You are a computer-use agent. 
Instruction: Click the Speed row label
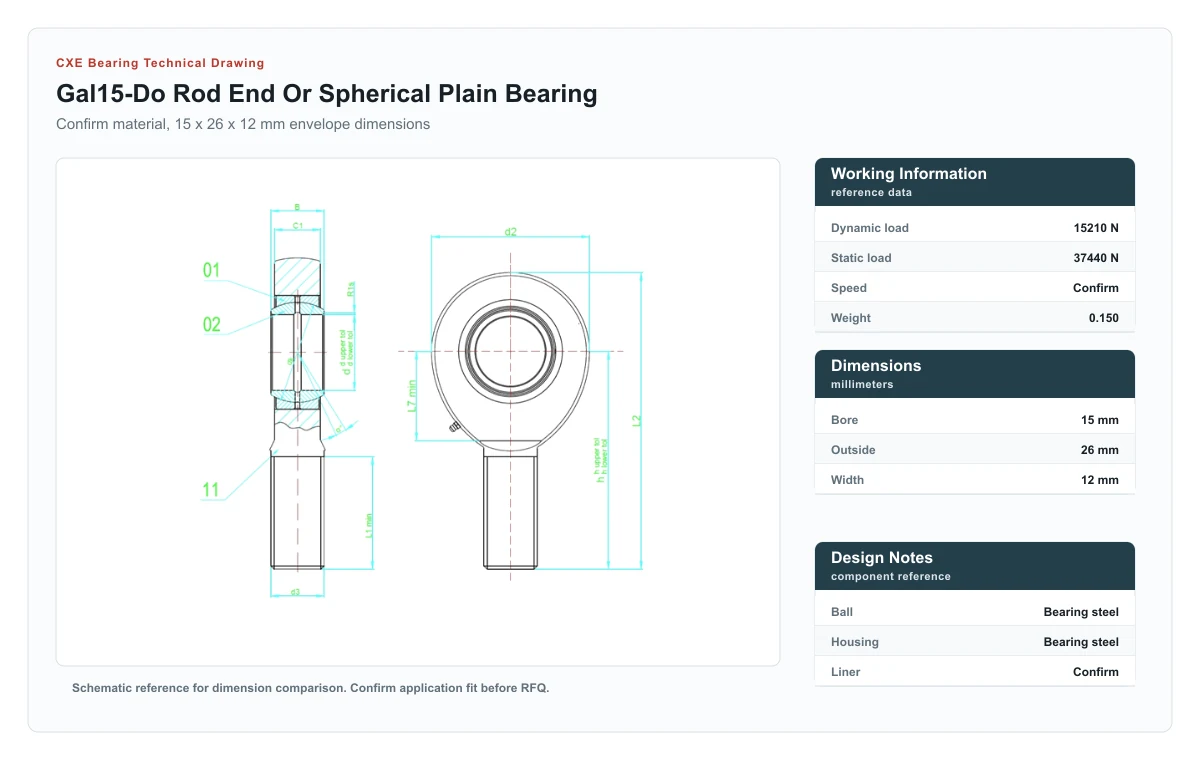click(849, 288)
